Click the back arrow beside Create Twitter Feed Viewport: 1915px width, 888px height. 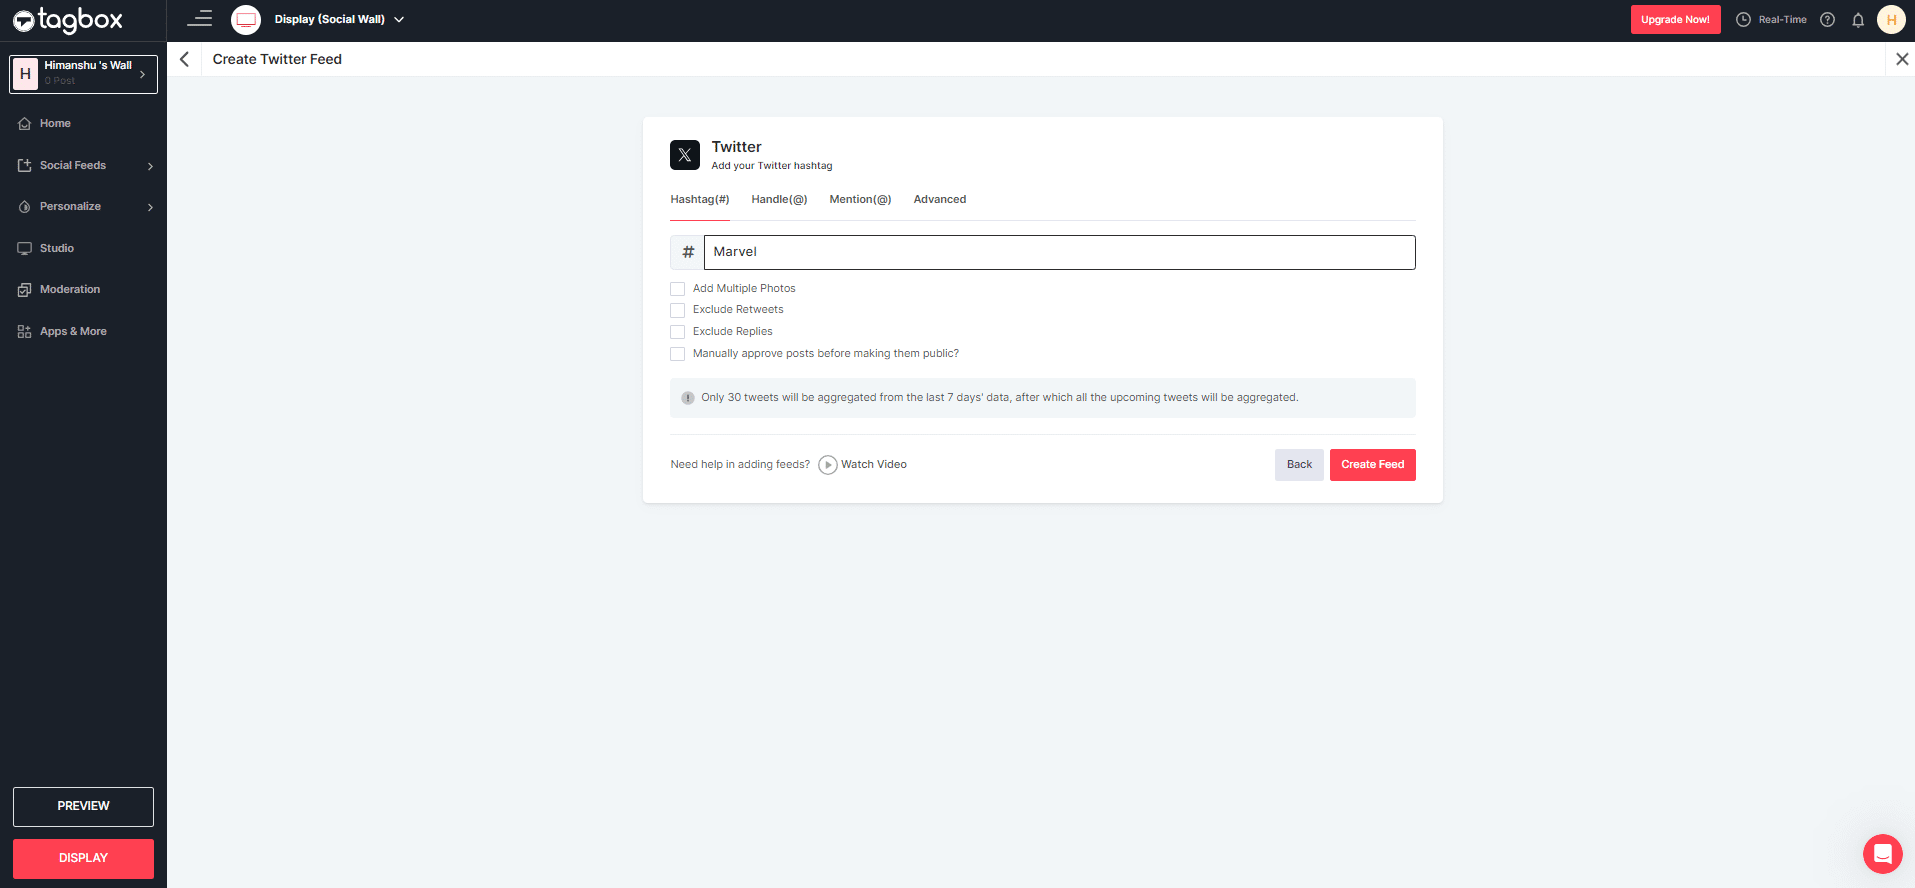point(184,59)
